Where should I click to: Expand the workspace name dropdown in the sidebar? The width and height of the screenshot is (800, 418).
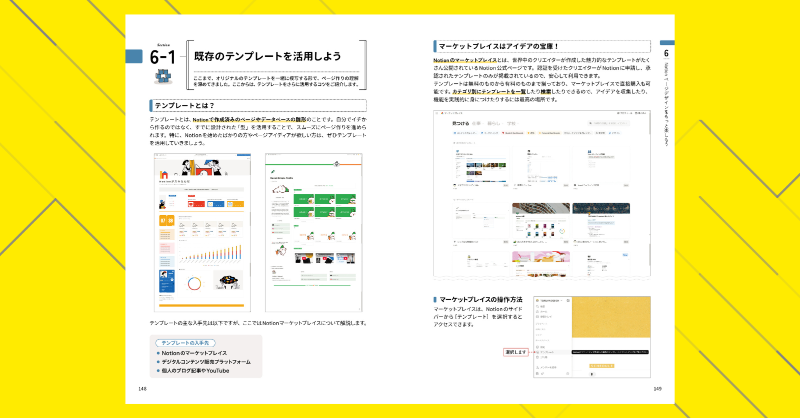click(x=550, y=301)
